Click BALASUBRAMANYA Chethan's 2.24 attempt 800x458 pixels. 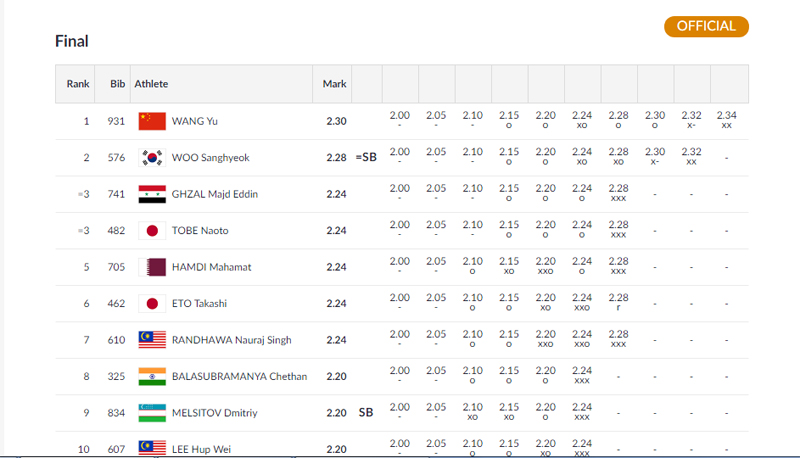582,375
